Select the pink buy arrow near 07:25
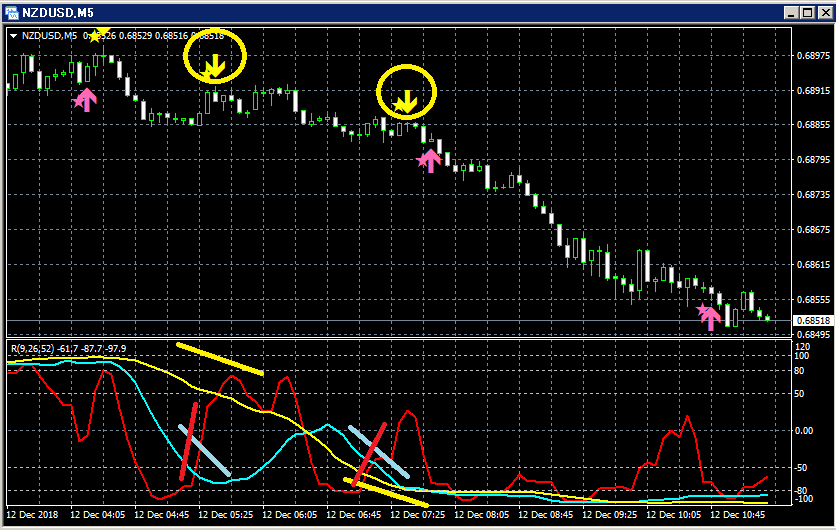Viewport: 836px width, 530px height. [x=429, y=160]
